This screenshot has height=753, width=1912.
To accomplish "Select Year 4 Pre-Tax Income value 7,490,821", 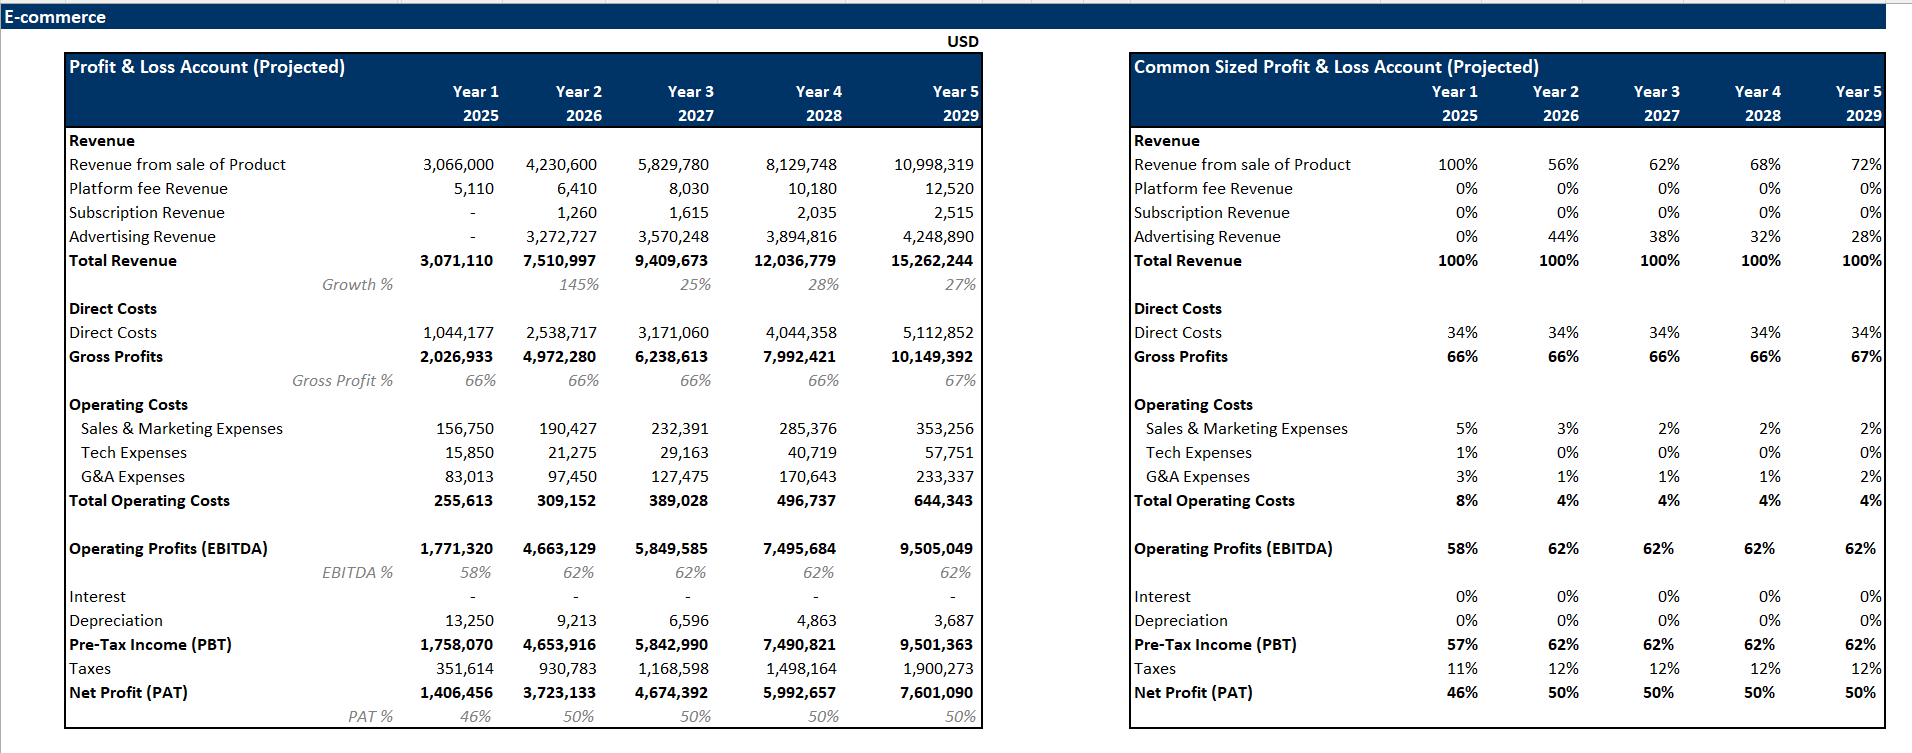I will click(x=799, y=645).
